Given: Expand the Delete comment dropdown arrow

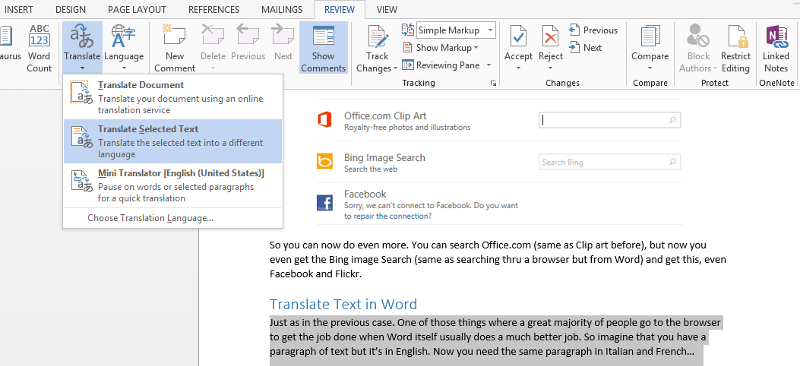Looking at the screenshot, I should (x=213, y=68).
